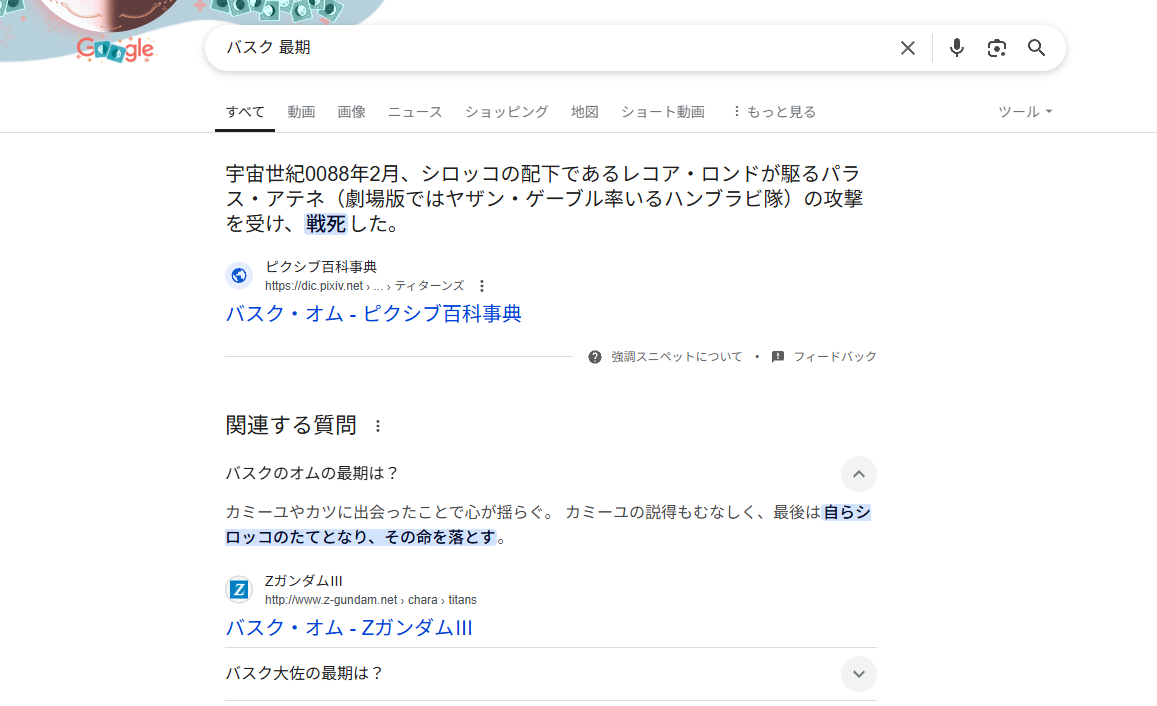Expand the バスク大佐の最期は？ question
Image resolution: width=1157 pixels, height=706 pixels.
859,674
